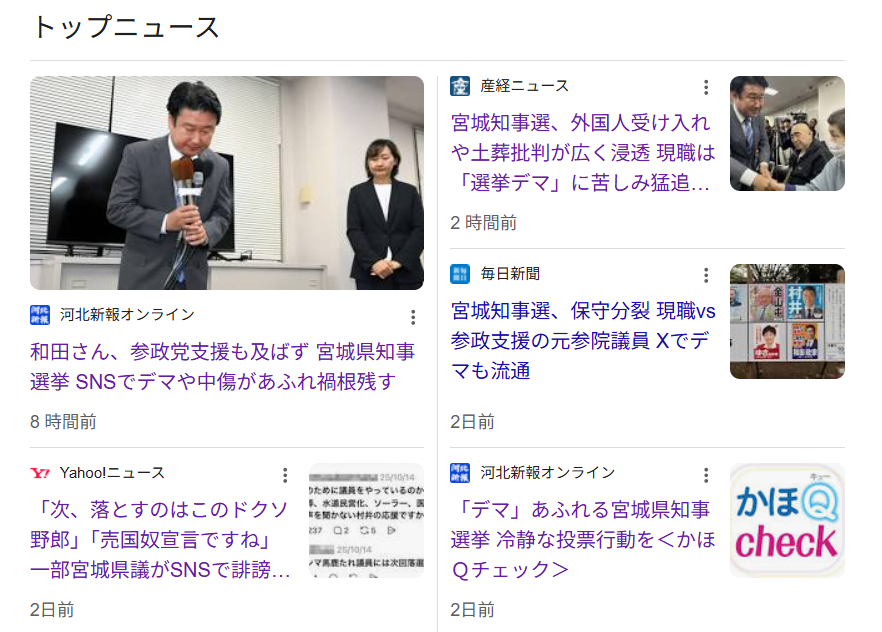882x632 pixels.
Task: Click election poster board thumbnail
Action: [787, 321]
